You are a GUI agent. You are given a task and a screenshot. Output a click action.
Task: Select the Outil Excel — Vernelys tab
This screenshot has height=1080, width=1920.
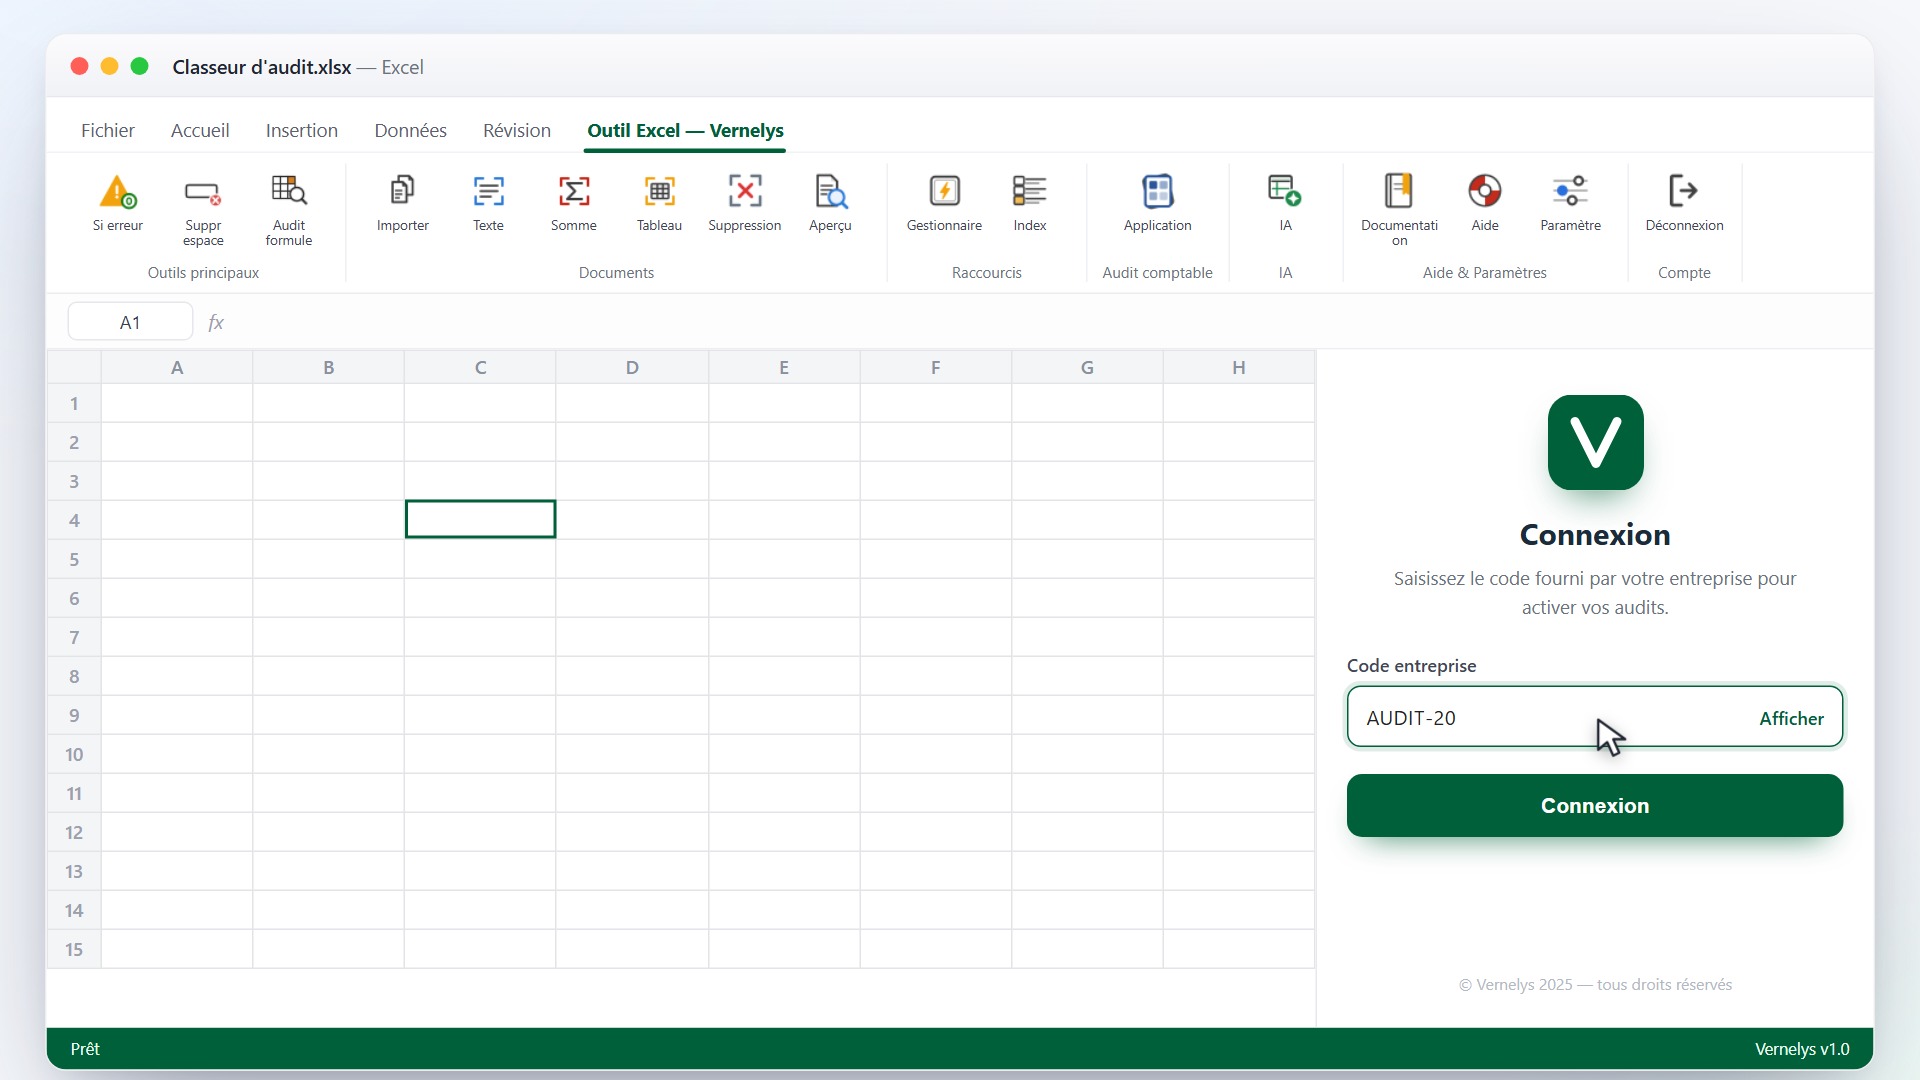pyautogui.click(x=685, y=130)
